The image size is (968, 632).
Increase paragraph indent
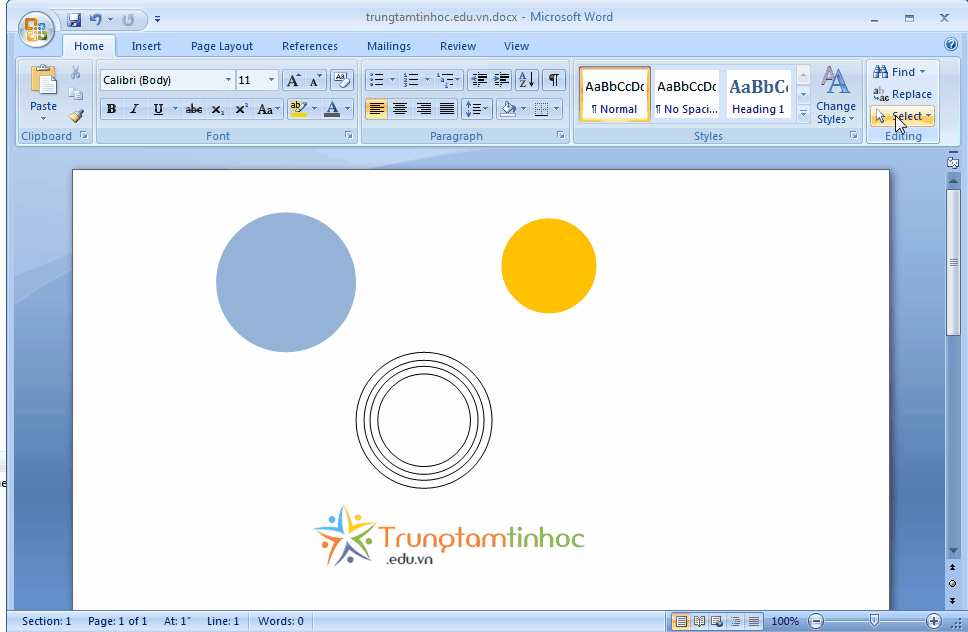[x=501, y=80]
